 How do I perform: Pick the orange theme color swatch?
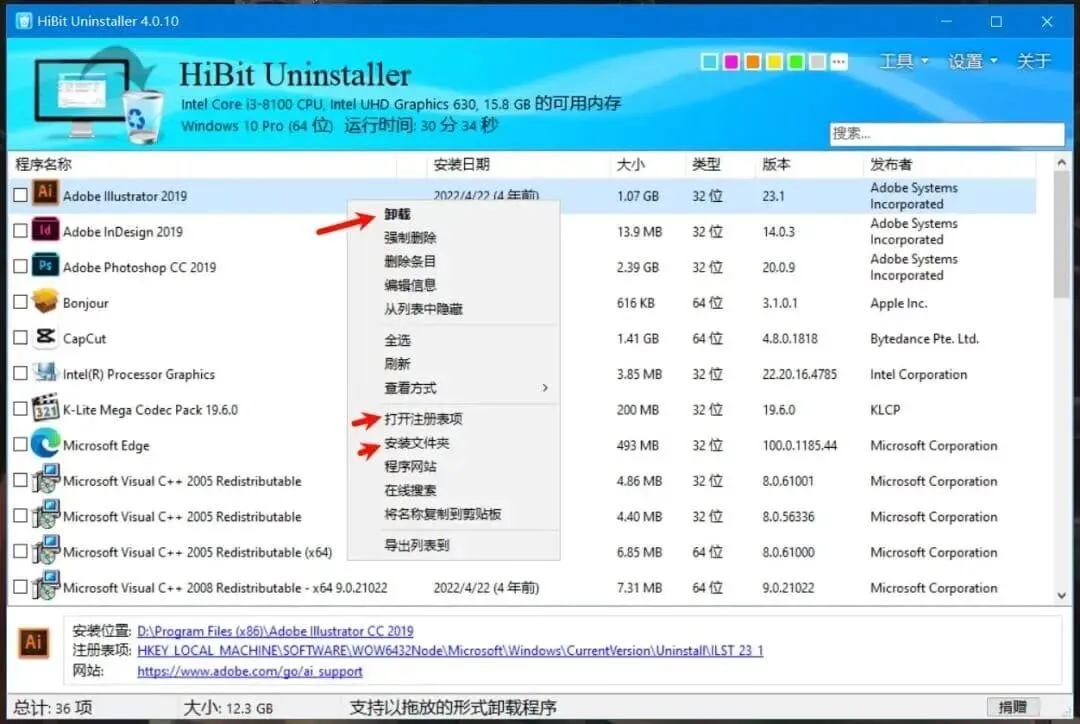(x=752, y=62)
